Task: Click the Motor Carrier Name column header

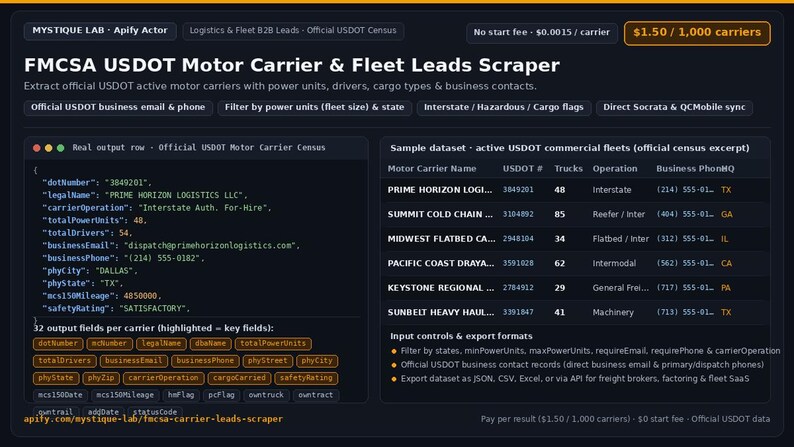Action: pos(432,169)
